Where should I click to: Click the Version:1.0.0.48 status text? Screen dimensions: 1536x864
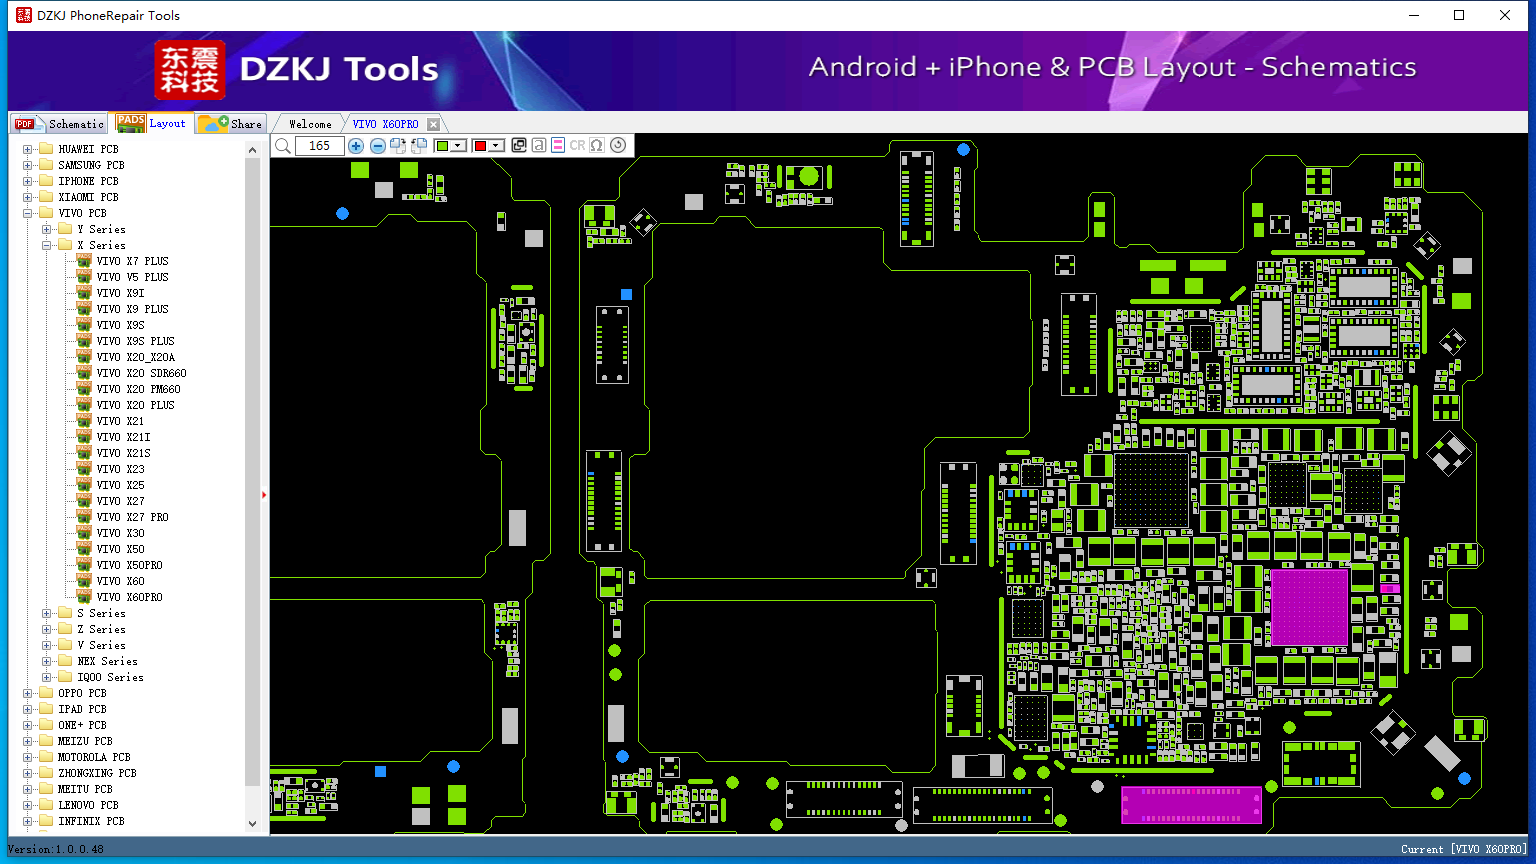tap(56, 849)
